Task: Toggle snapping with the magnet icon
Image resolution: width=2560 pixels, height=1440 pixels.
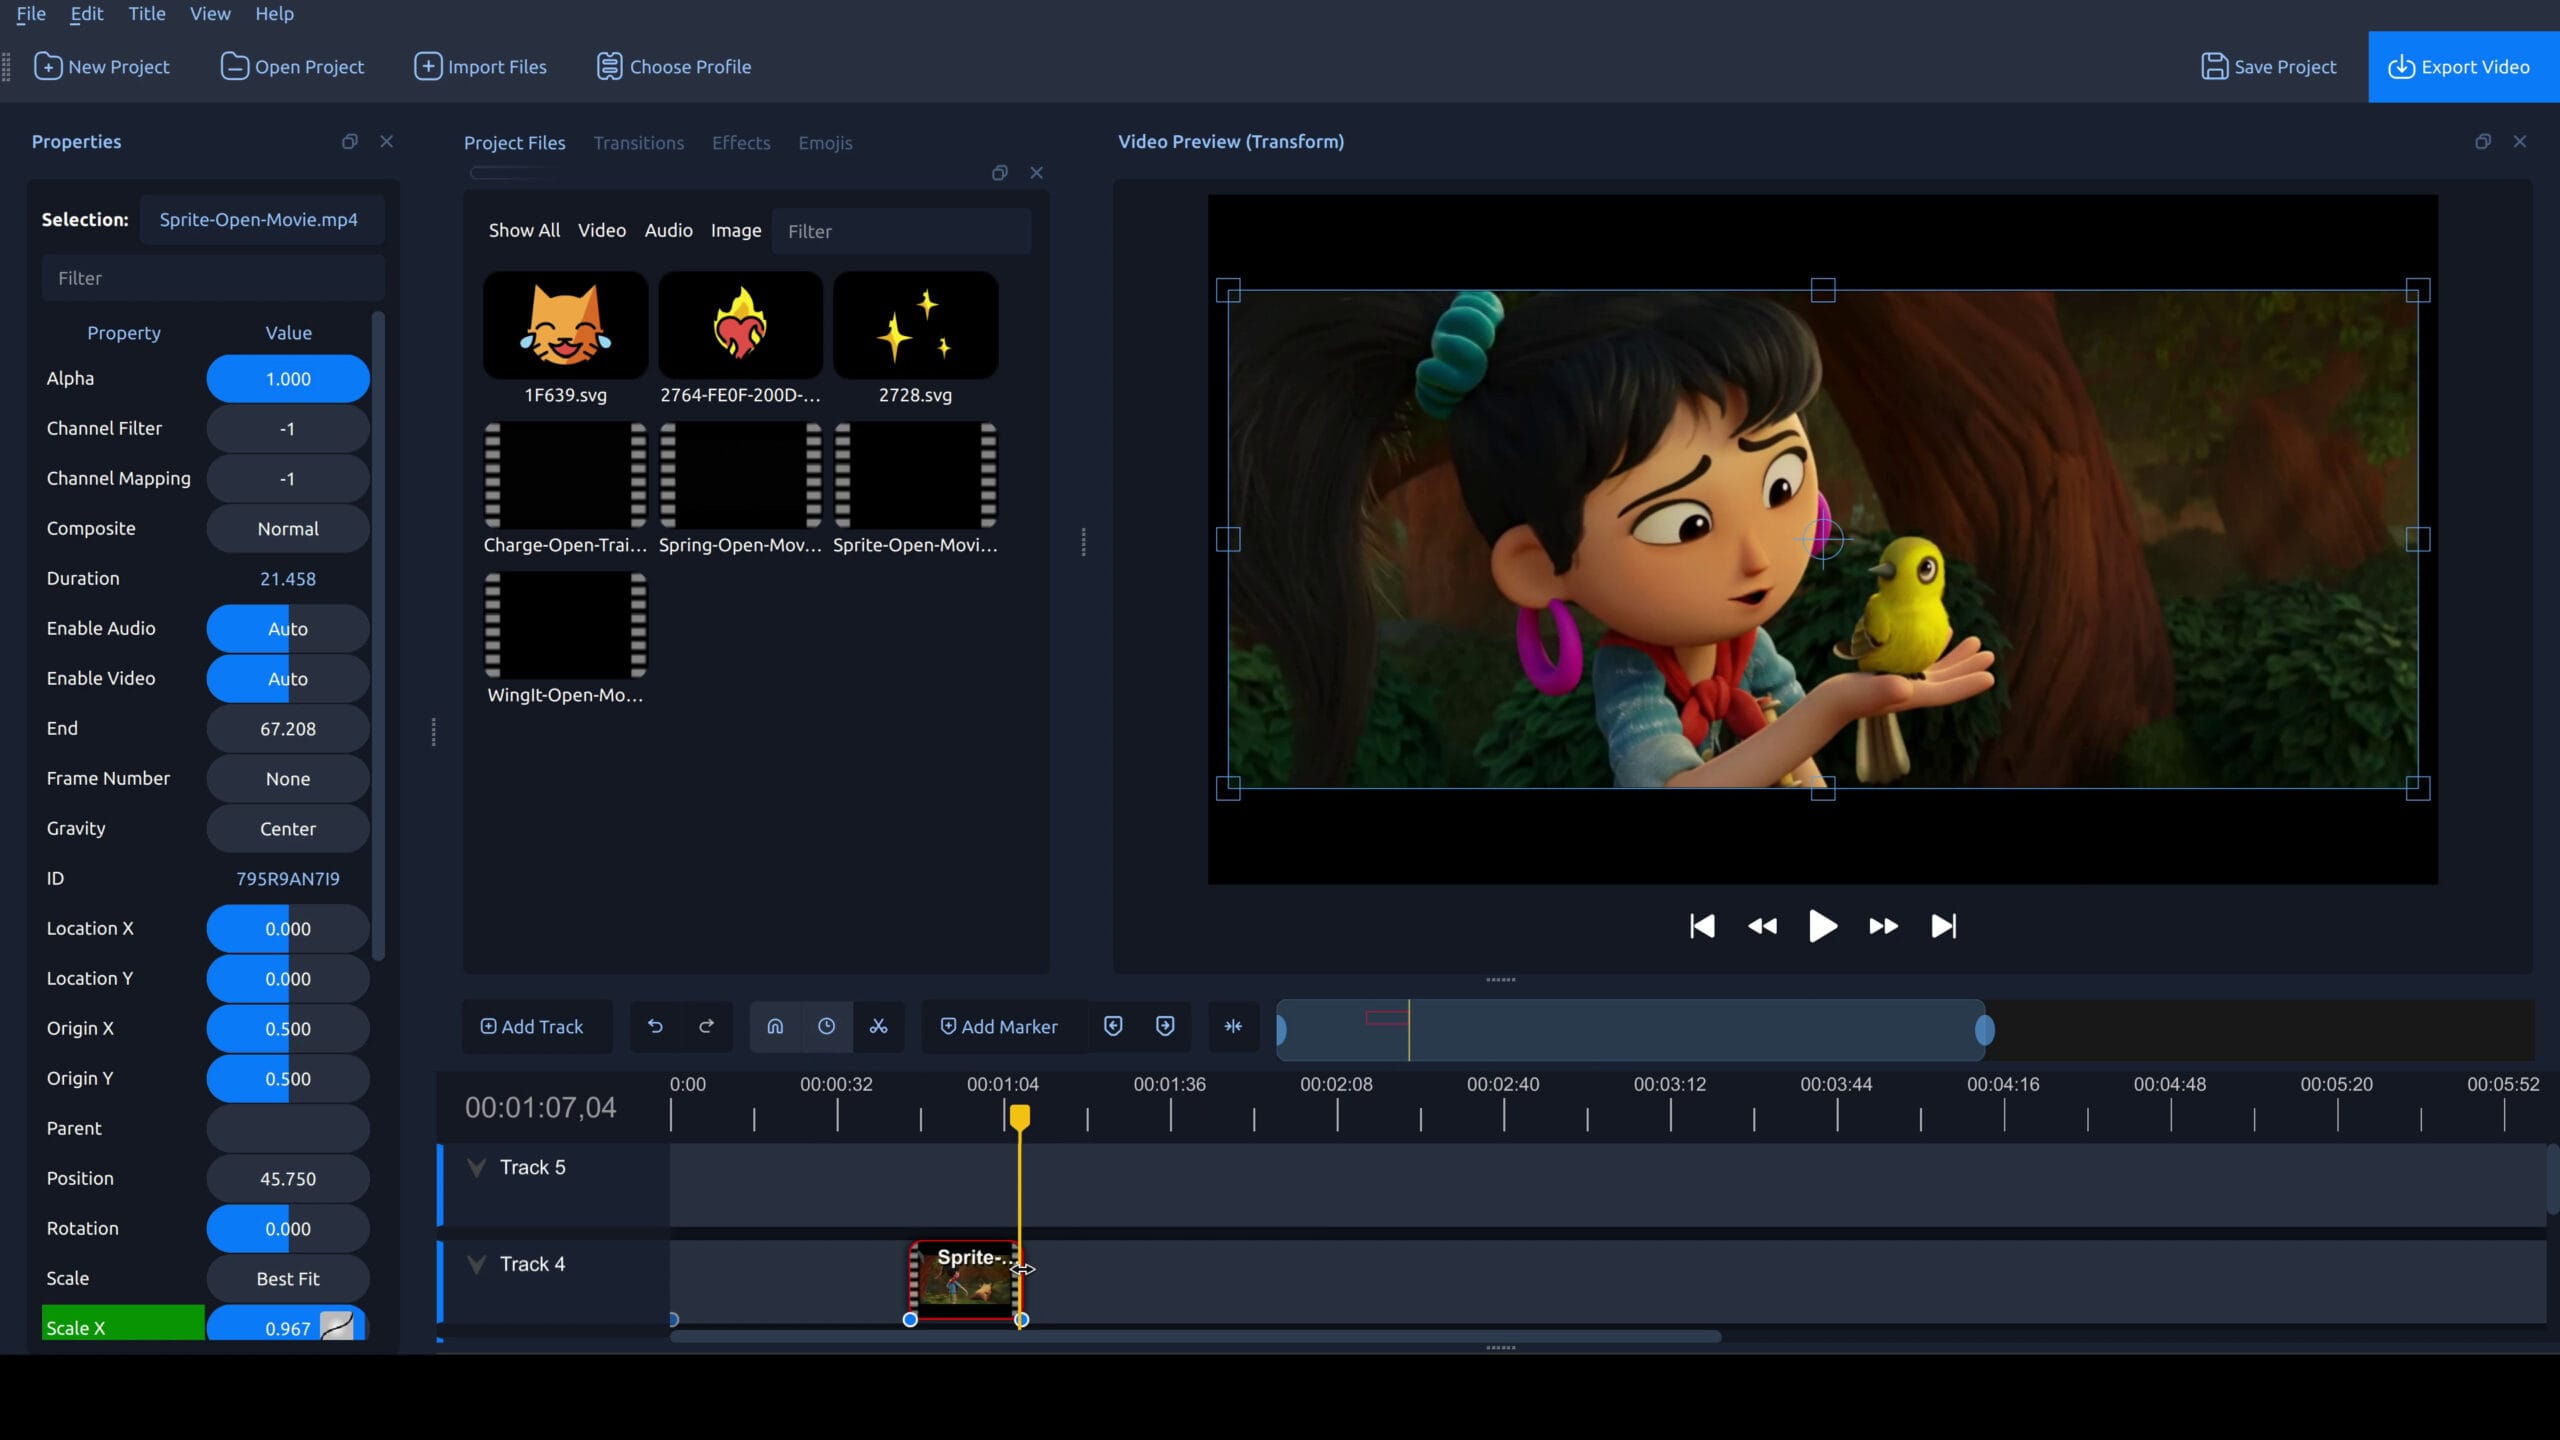Action: [x=775, y=1026]
